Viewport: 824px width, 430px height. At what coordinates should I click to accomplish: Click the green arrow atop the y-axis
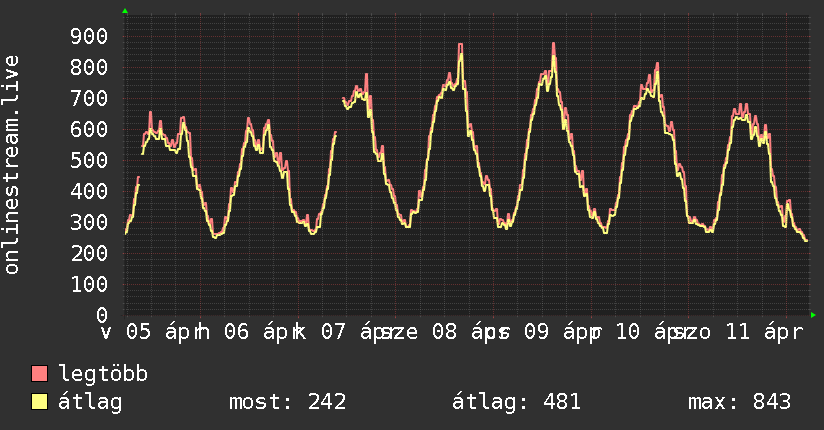click(125, 11)
